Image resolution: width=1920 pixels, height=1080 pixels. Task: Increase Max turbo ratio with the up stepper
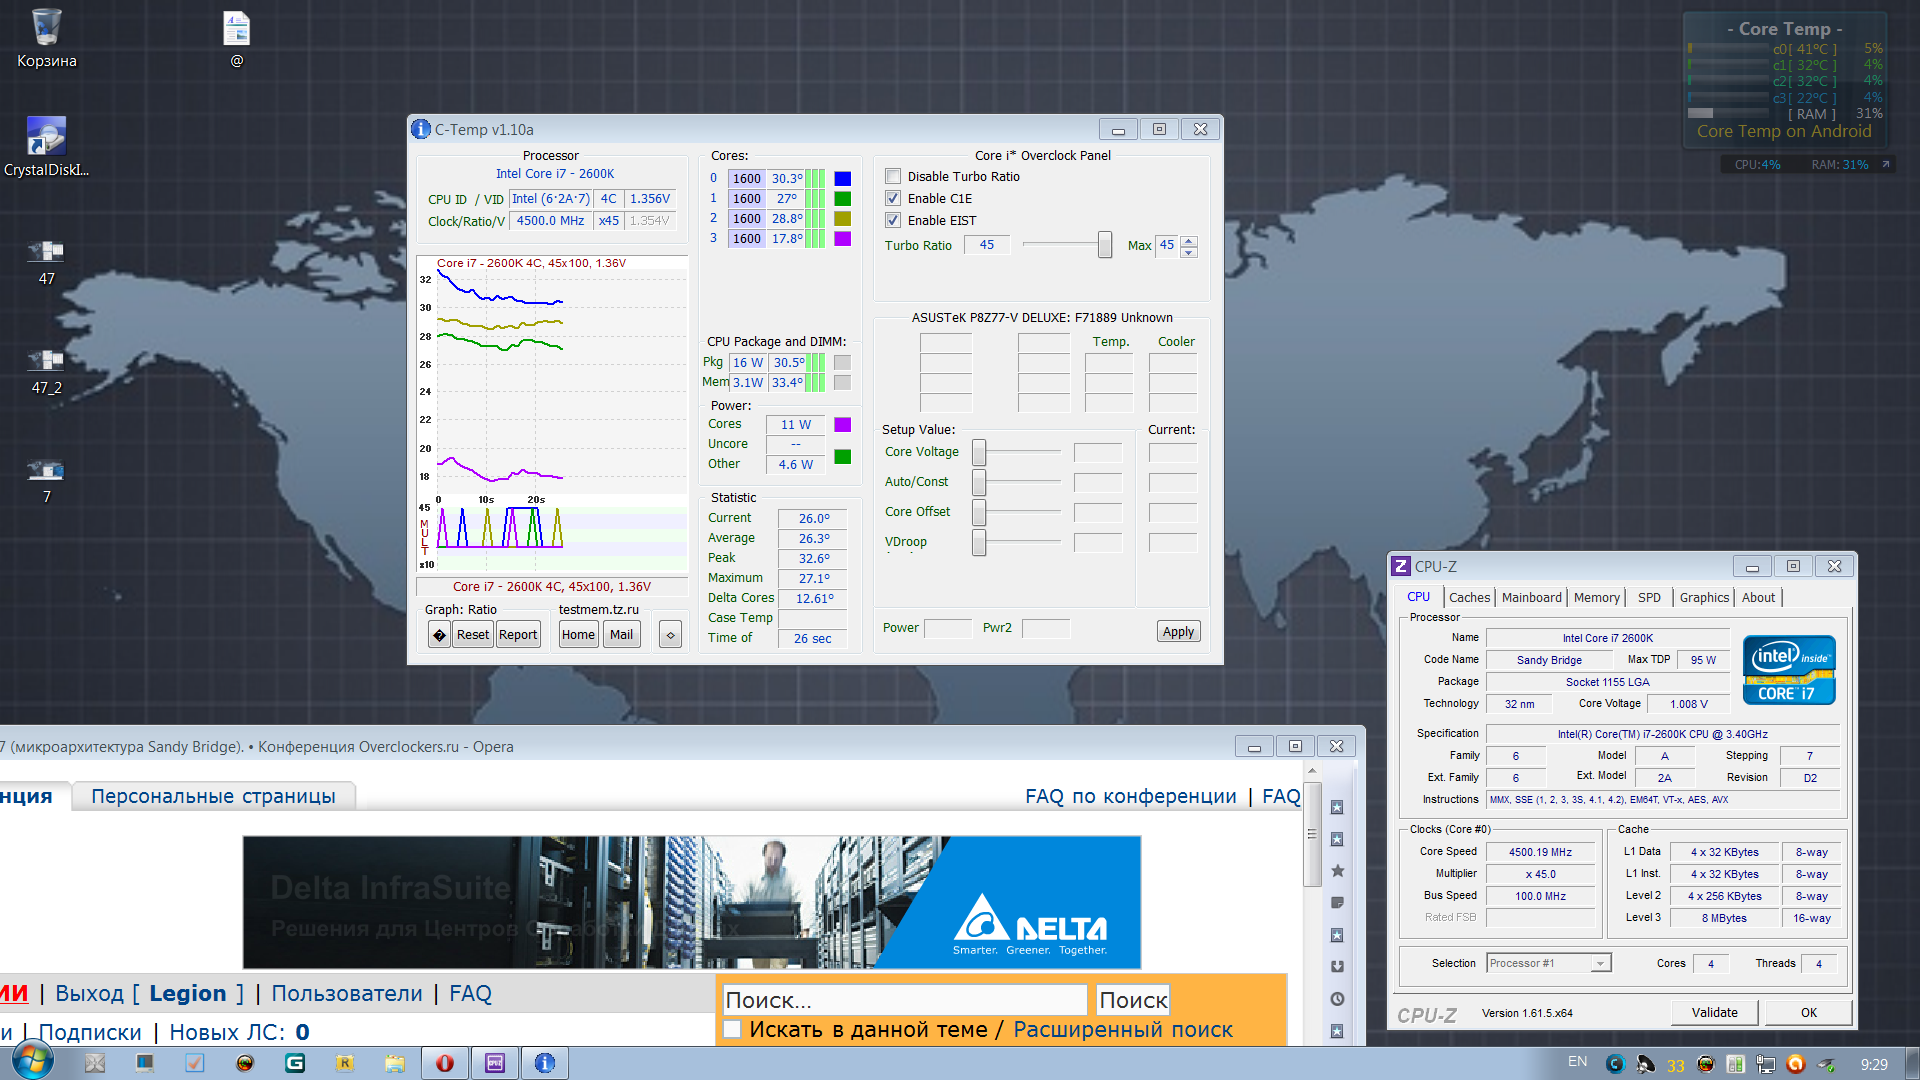[1188, 240]
